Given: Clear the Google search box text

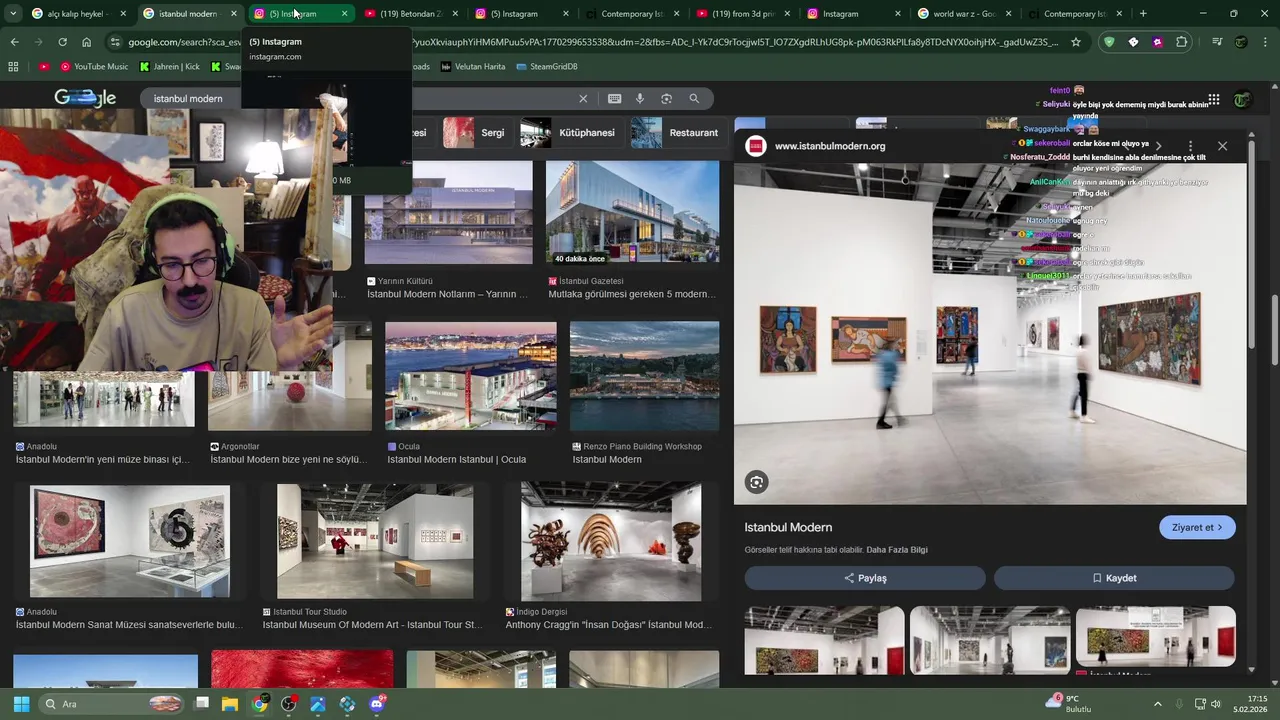Looking at the screenshot, I should coord(583,99).
